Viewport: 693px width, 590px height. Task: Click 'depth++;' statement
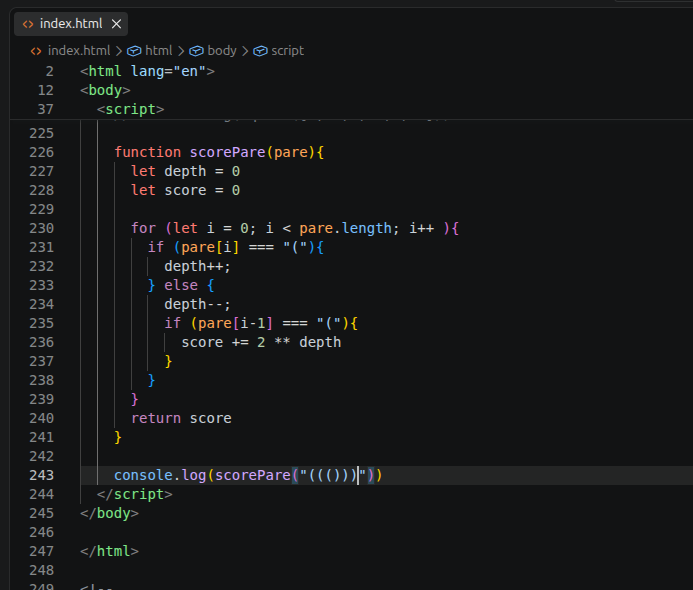(x=197, y=266)
